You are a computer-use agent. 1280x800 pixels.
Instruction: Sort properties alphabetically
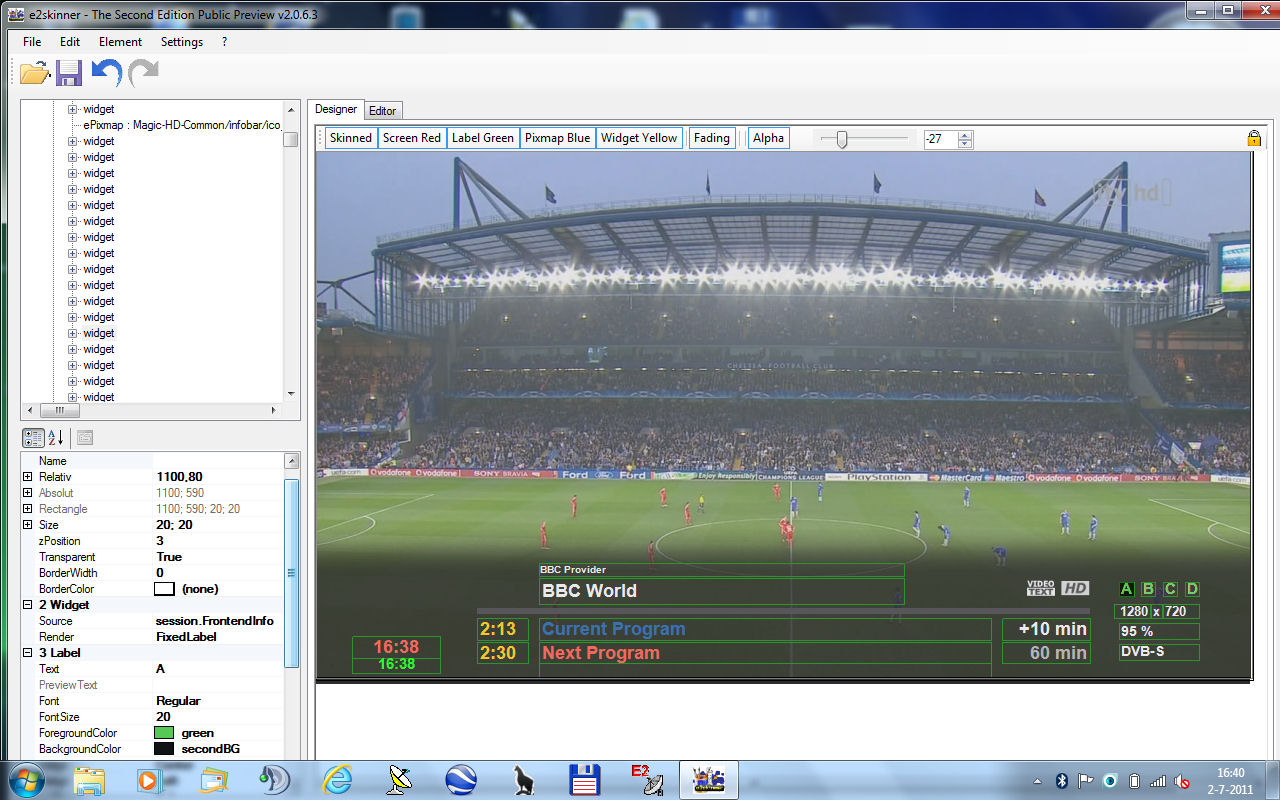56,437
